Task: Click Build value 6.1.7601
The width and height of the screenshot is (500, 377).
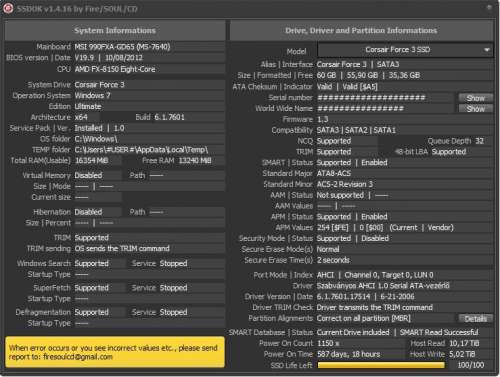Action: pyautogui.click(x=169, y=117)
